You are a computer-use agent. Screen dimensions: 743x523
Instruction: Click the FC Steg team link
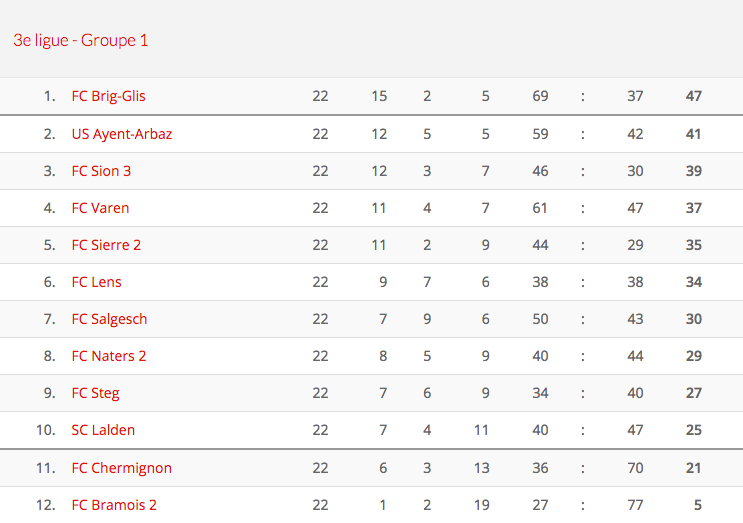point(95,393)
